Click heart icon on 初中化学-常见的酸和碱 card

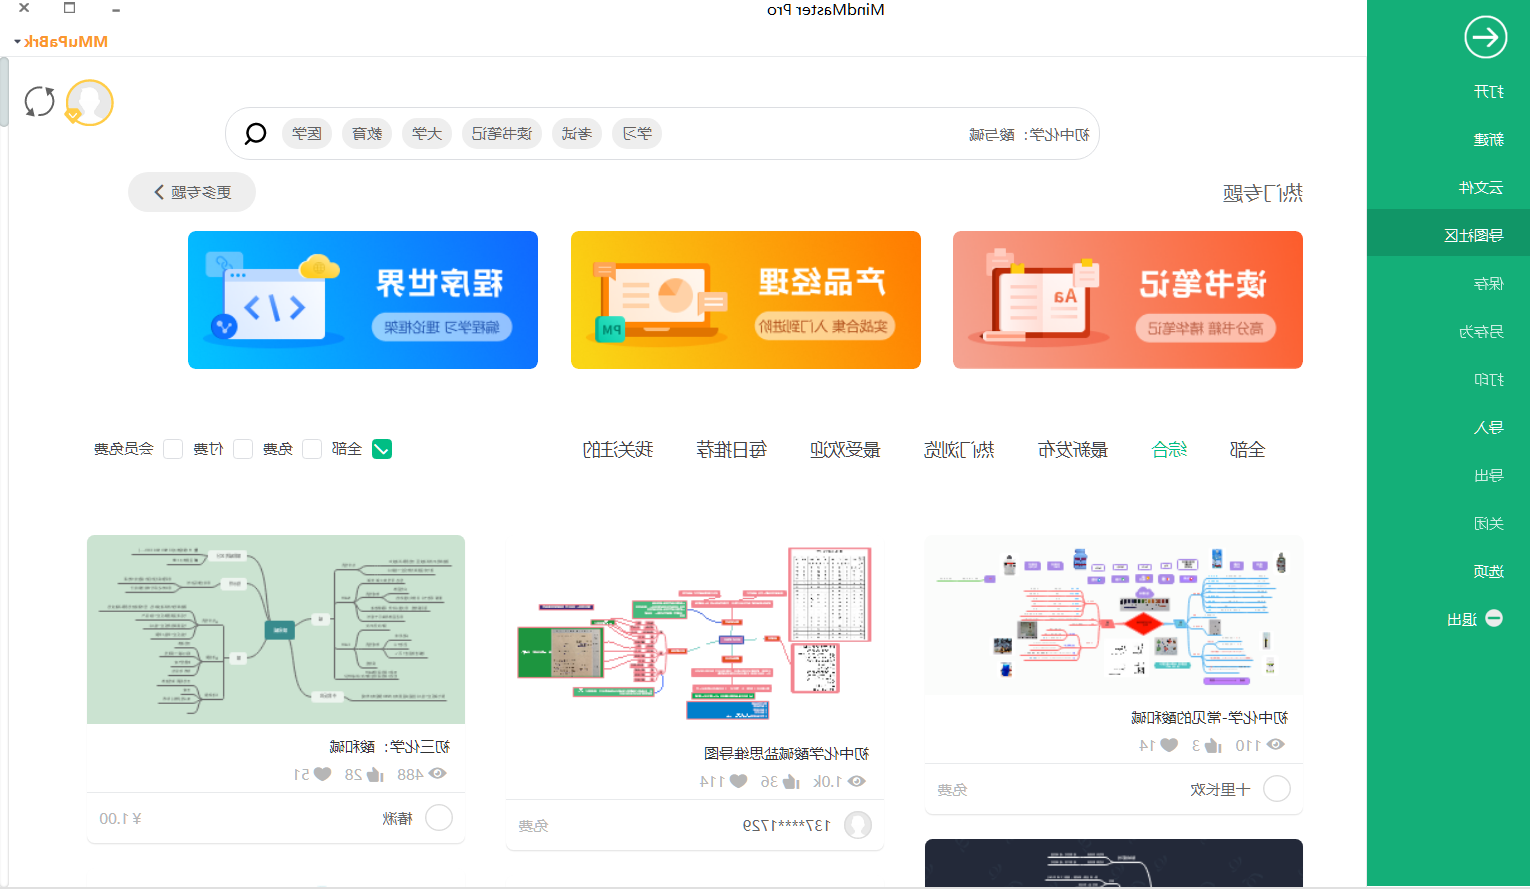[x=1169, y=745]
